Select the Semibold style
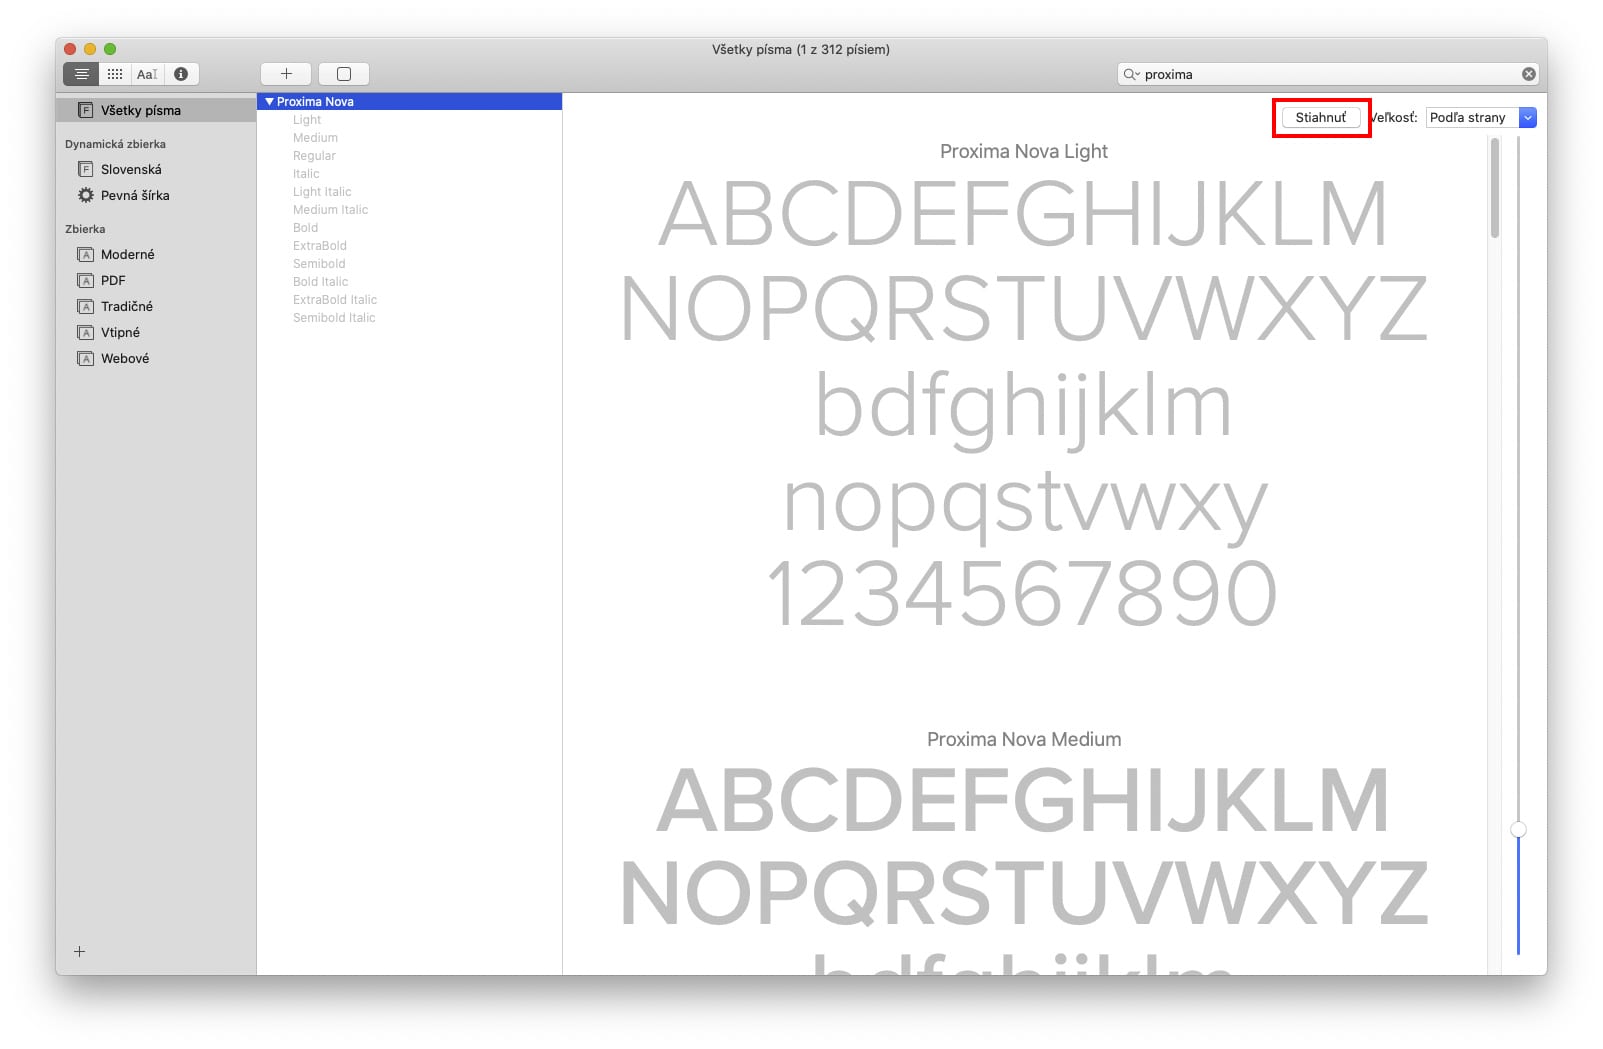Image resolution: width=1603 pixels, height=1049 pixels. click(x=319, y=264)
